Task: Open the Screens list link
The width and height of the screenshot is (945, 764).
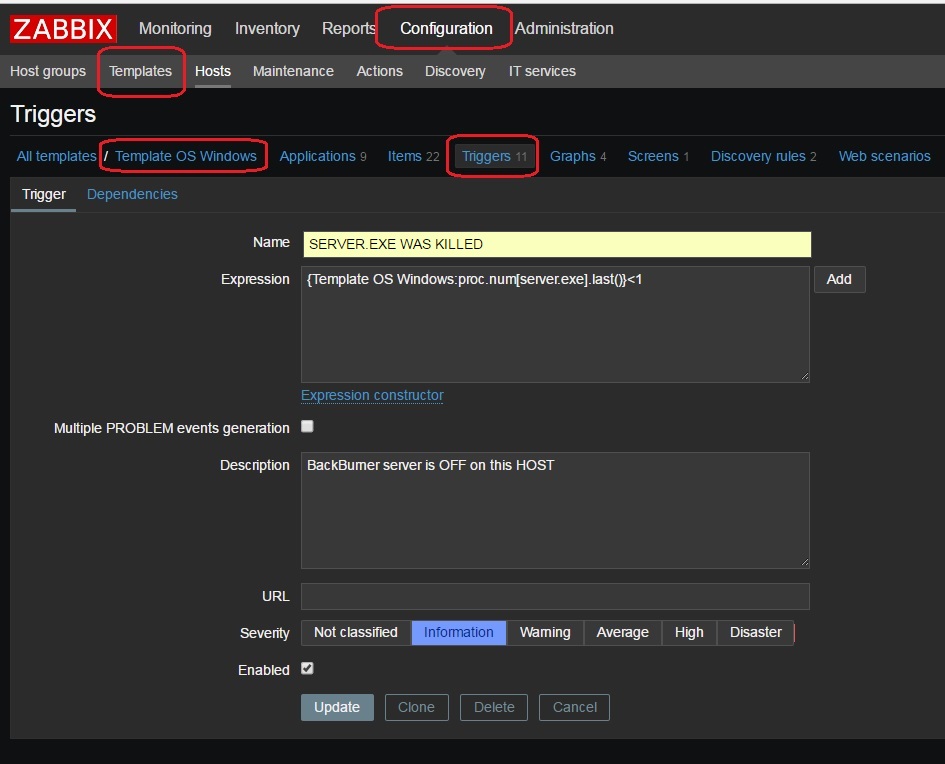Action: pos(653,156)
